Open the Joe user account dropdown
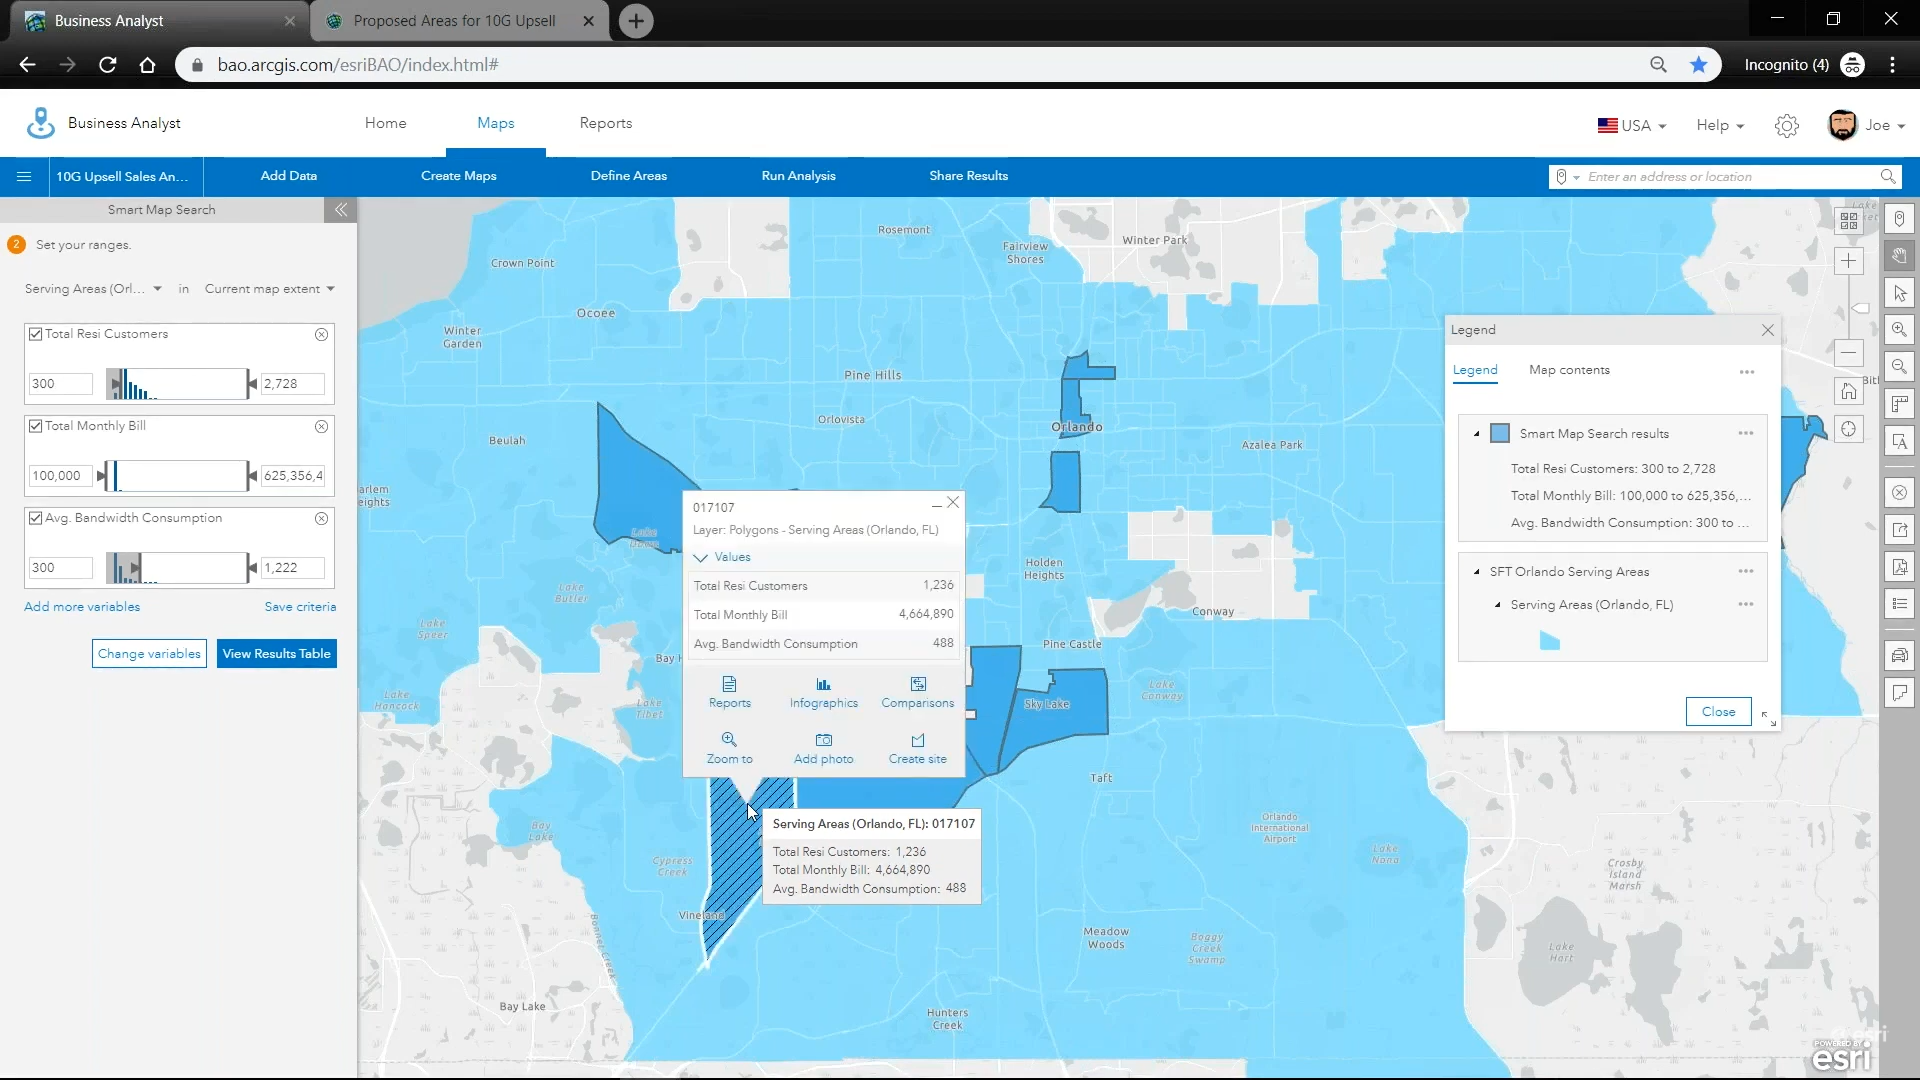Screen dimensions: 1920x1080 [1866, 125]
